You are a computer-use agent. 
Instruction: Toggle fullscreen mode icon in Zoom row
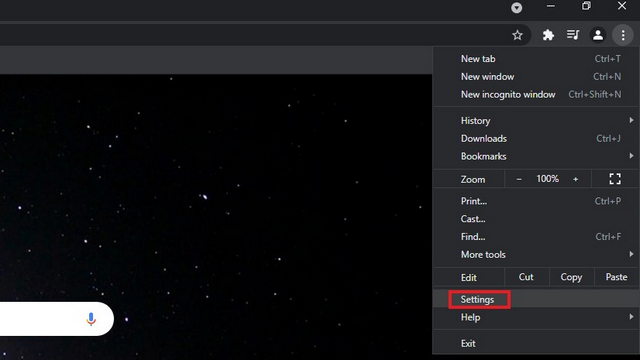point(615,179)
